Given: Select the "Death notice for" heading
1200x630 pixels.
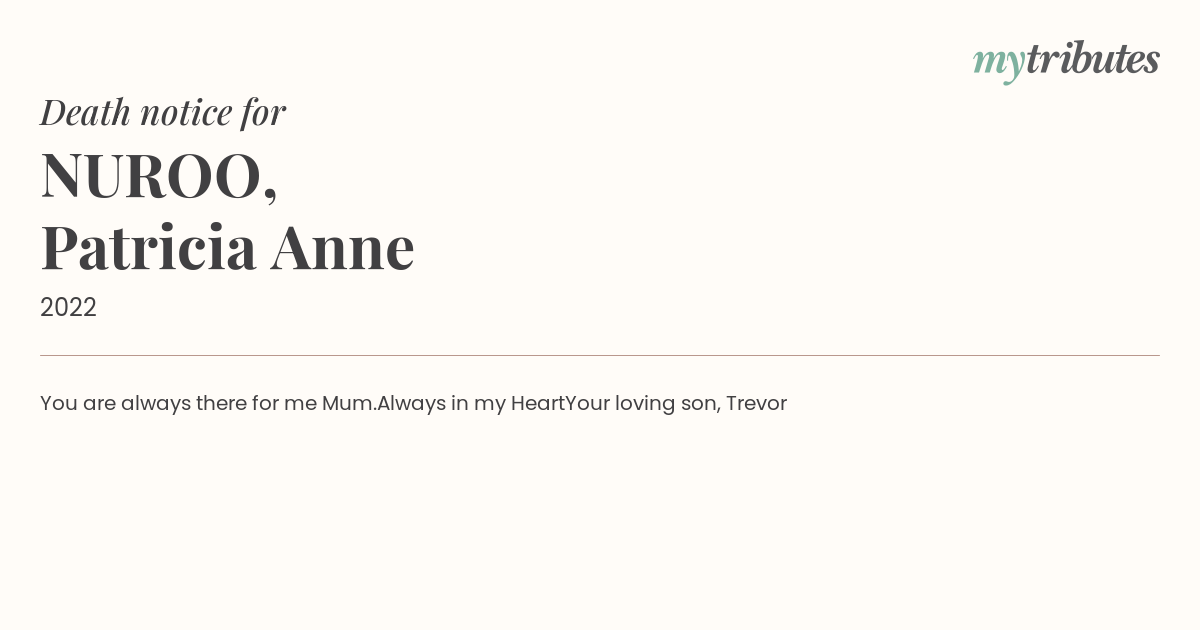Looking at the screenshot, I should click(163, 112).
